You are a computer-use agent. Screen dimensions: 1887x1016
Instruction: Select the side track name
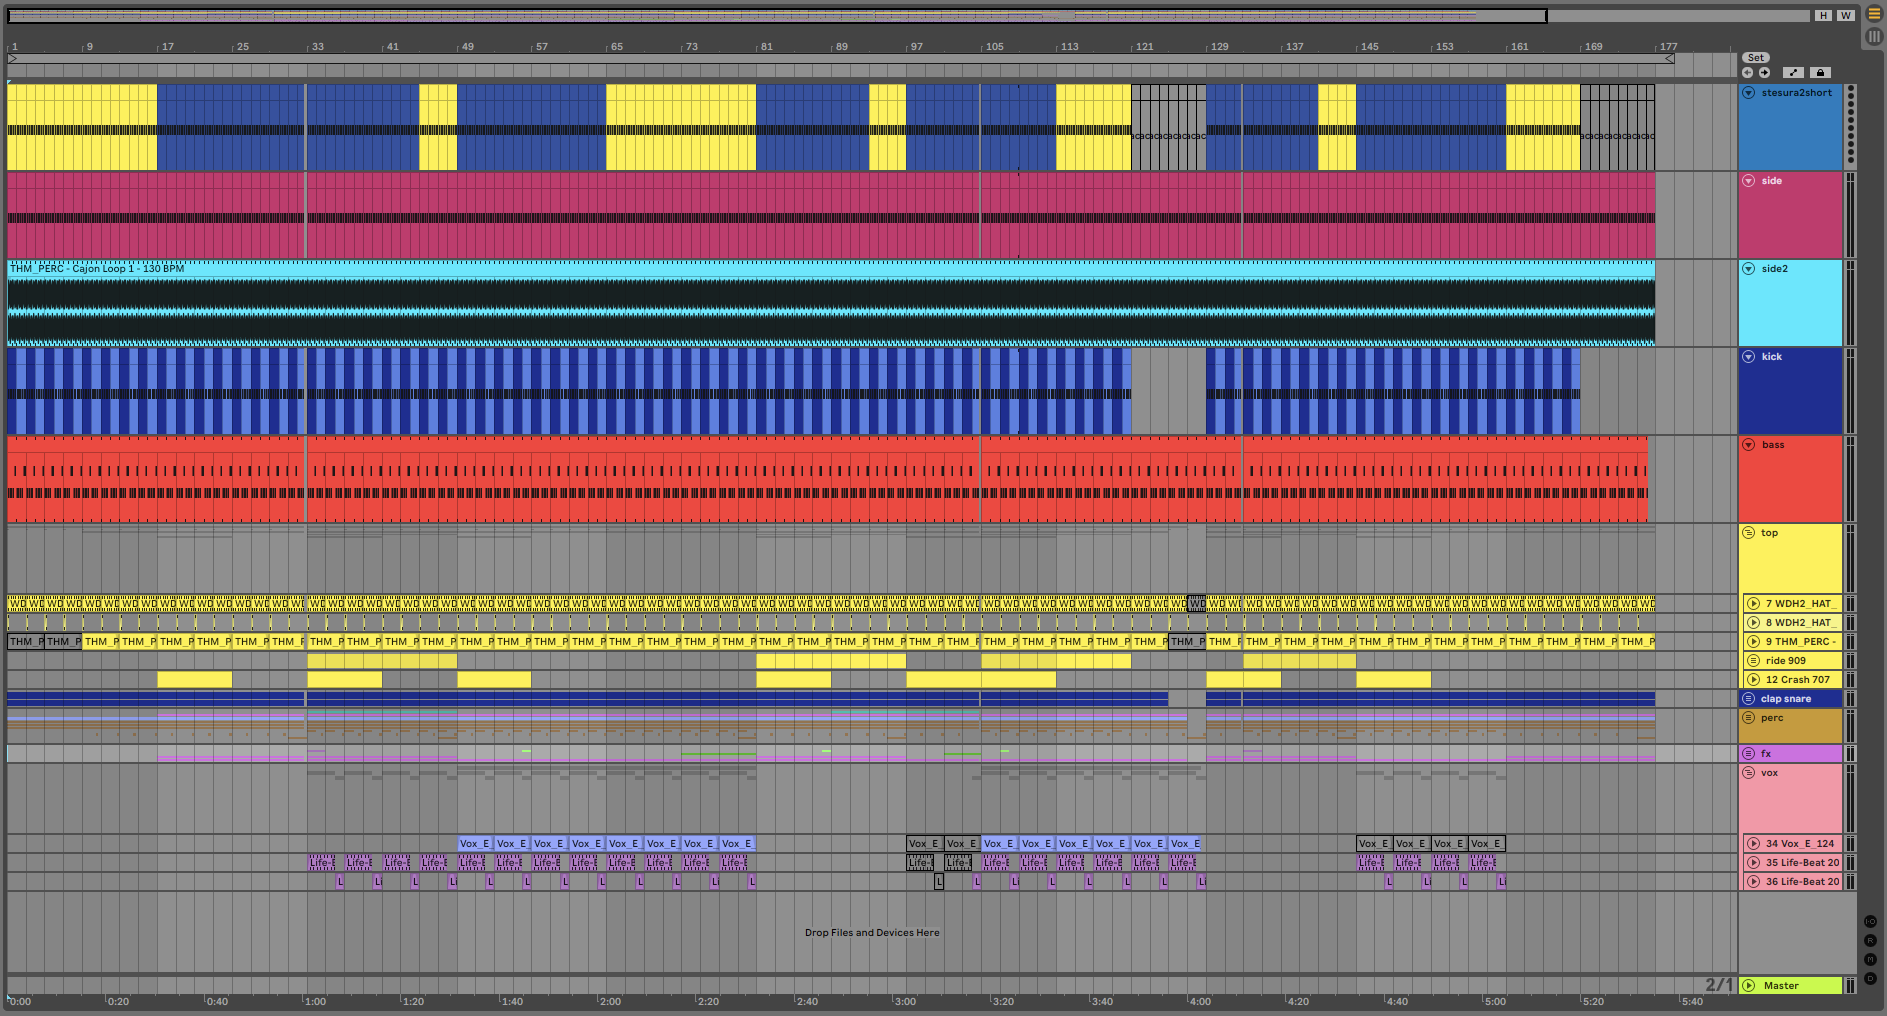click(1772, 181)
